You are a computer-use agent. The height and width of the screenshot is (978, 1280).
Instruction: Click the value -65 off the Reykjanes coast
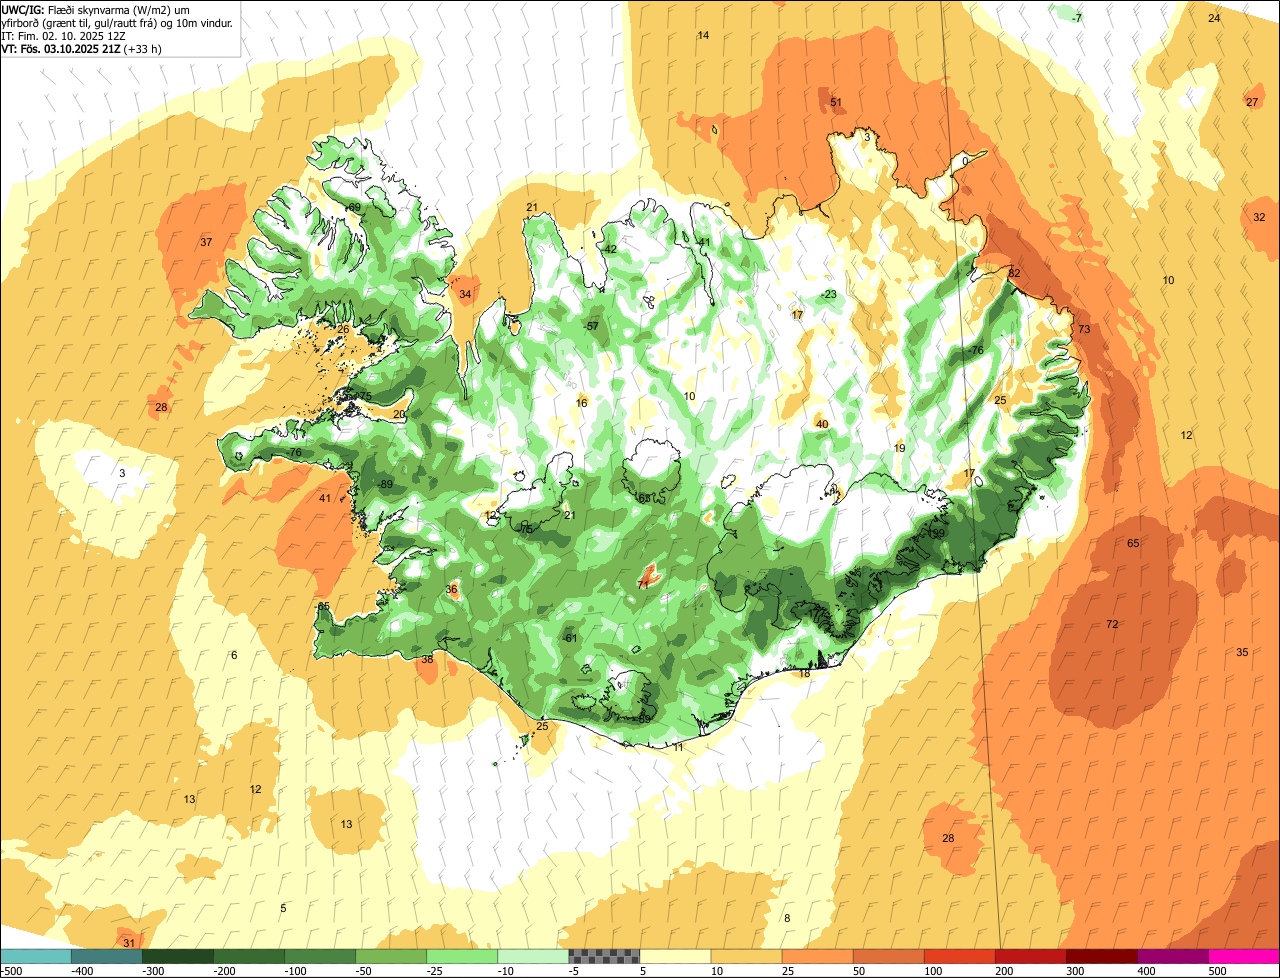tap(322, 606)
